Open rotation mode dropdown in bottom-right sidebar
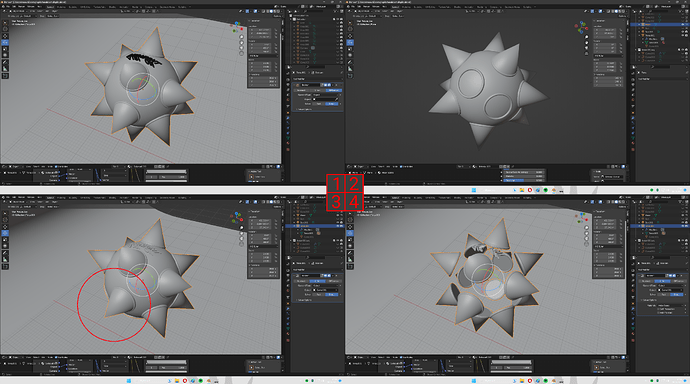Image resolution: width=690 pixels, height=384 pixels. (609, 246)
